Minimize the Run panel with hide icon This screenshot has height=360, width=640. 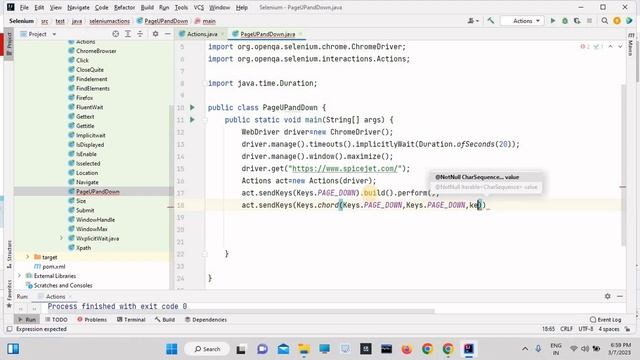[620, 296]
